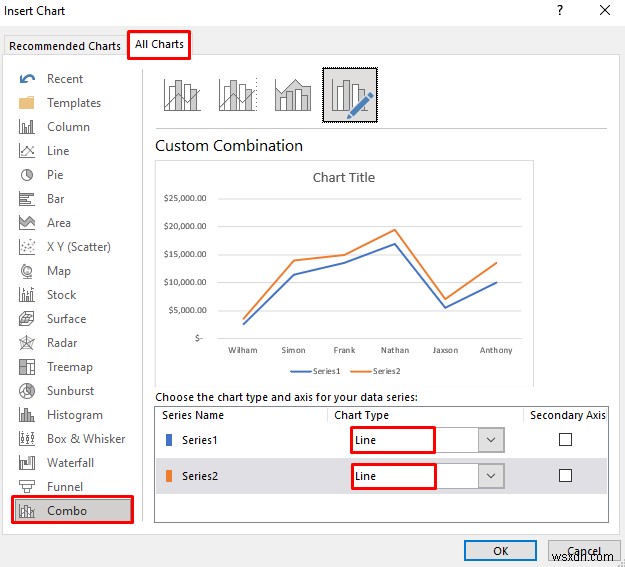Enable Secondary Axis for Series1
625x567 pixels.
point(565,439)
